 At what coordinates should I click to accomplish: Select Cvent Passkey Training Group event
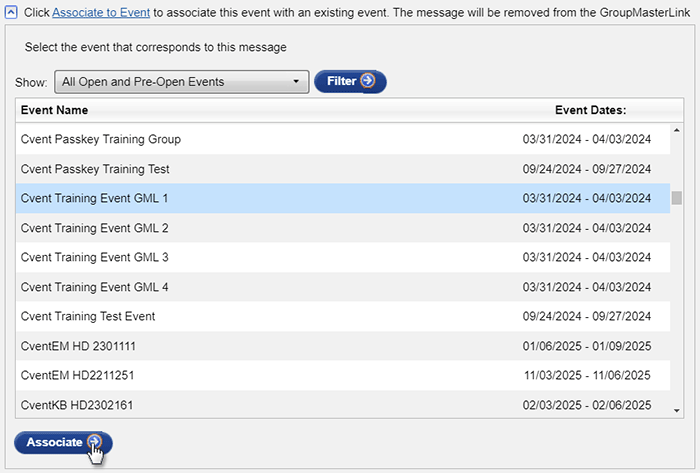[x=101, y=139]
